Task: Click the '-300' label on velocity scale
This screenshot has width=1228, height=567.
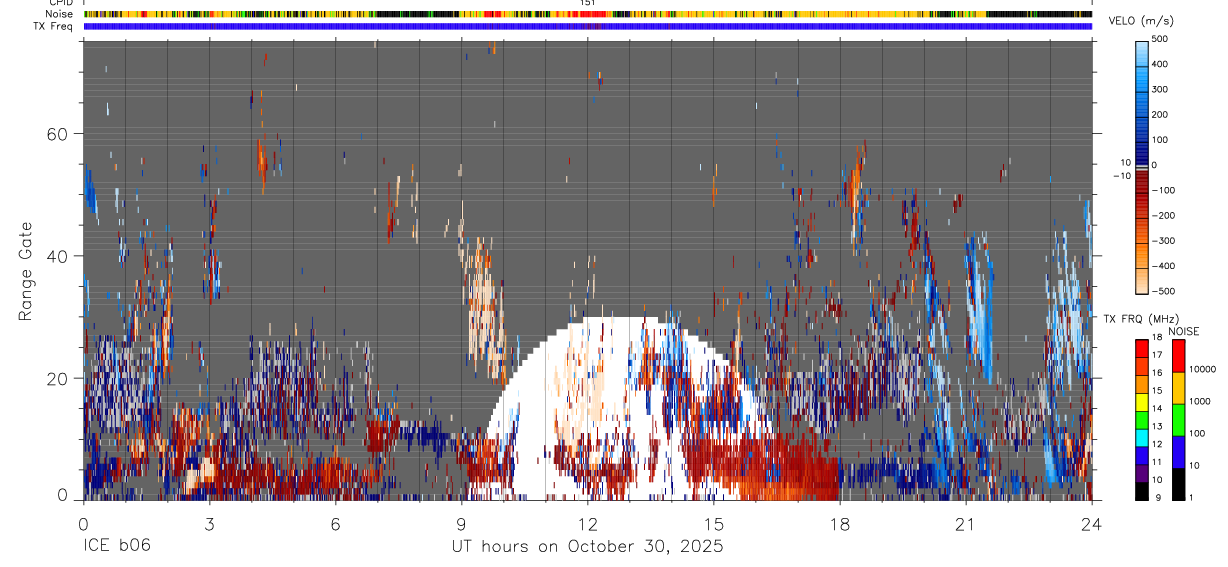Action: (1163, 241)
